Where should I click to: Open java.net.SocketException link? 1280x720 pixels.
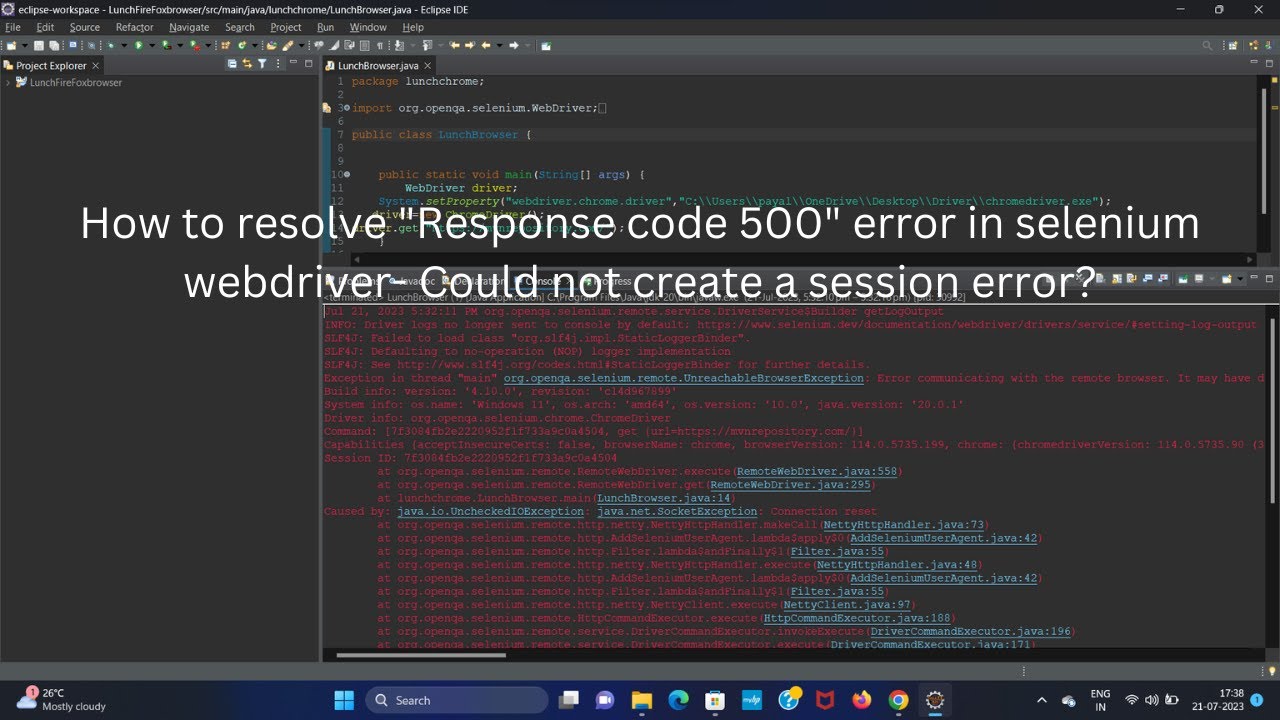(677, 511)
